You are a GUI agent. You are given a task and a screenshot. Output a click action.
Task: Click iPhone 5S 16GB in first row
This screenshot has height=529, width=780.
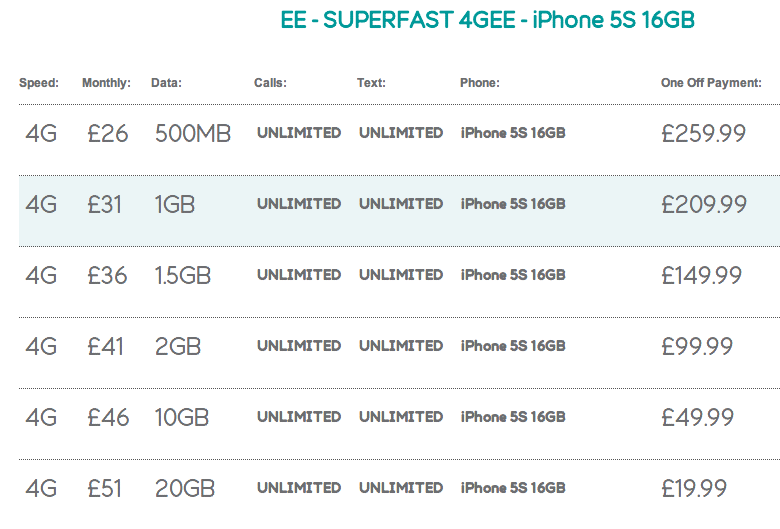(513, 133)
